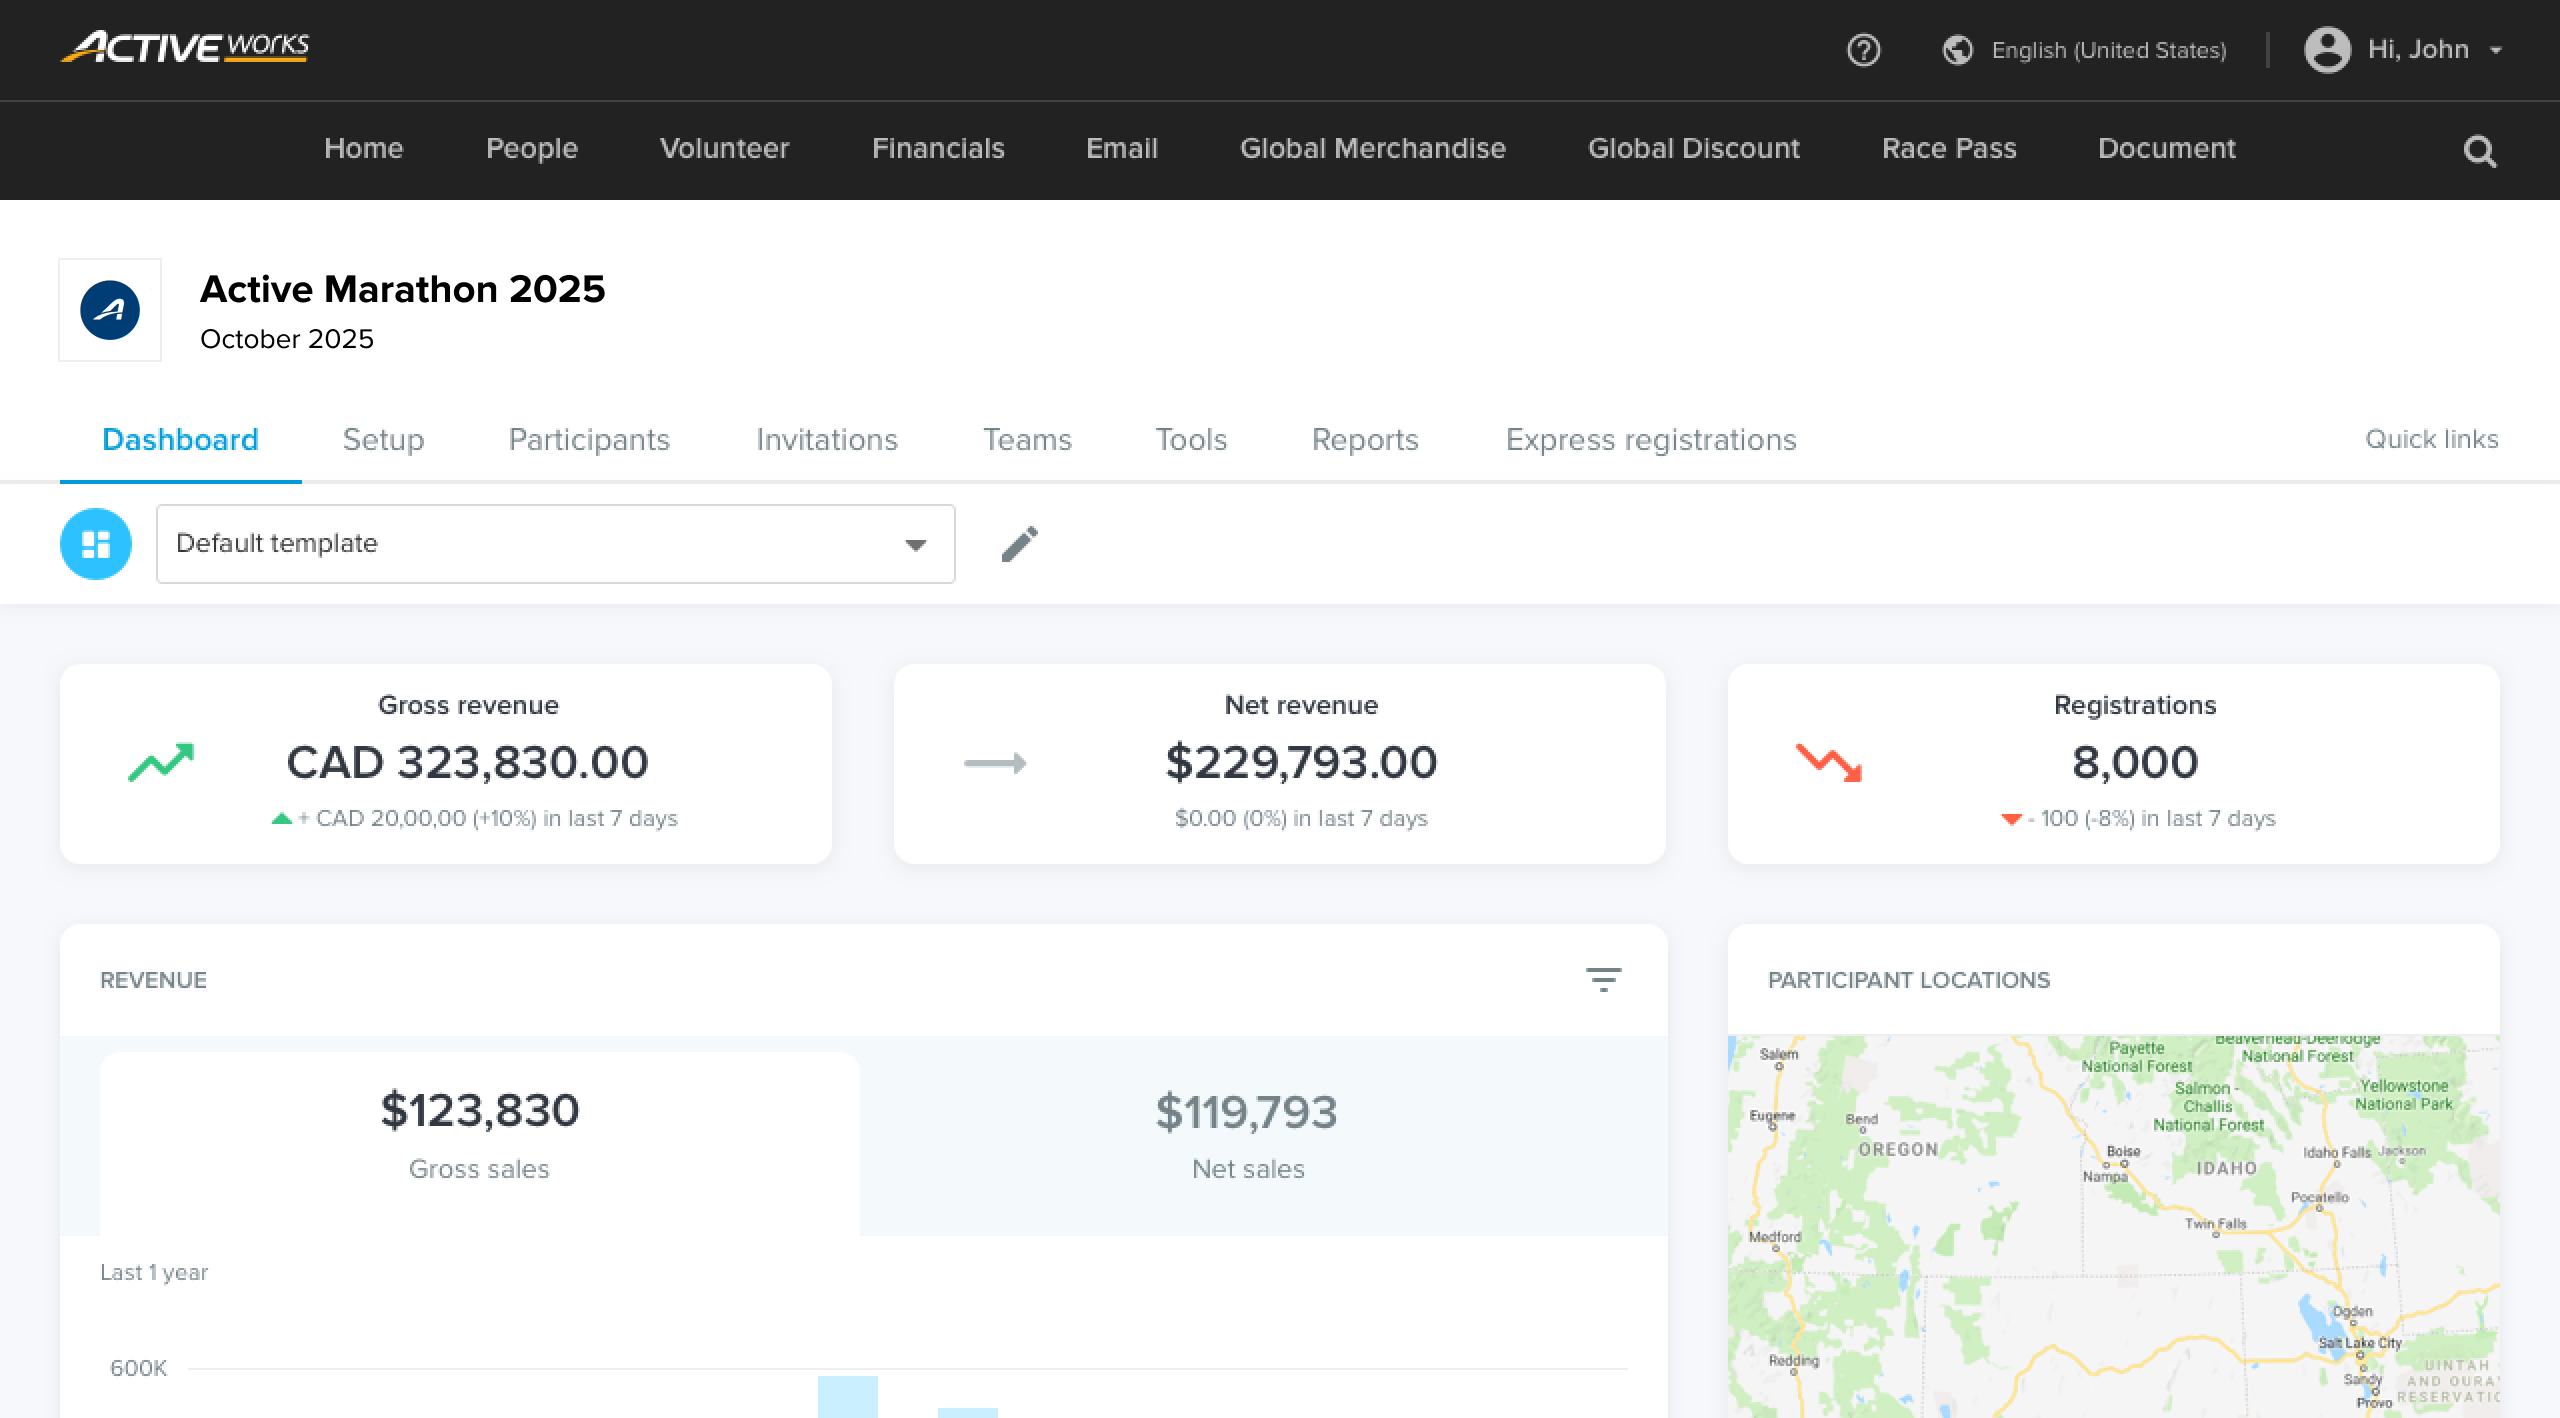Screen dimensions: 2560x1418
Task: Open Express registrations
Action: click(x=1651, y=440)
